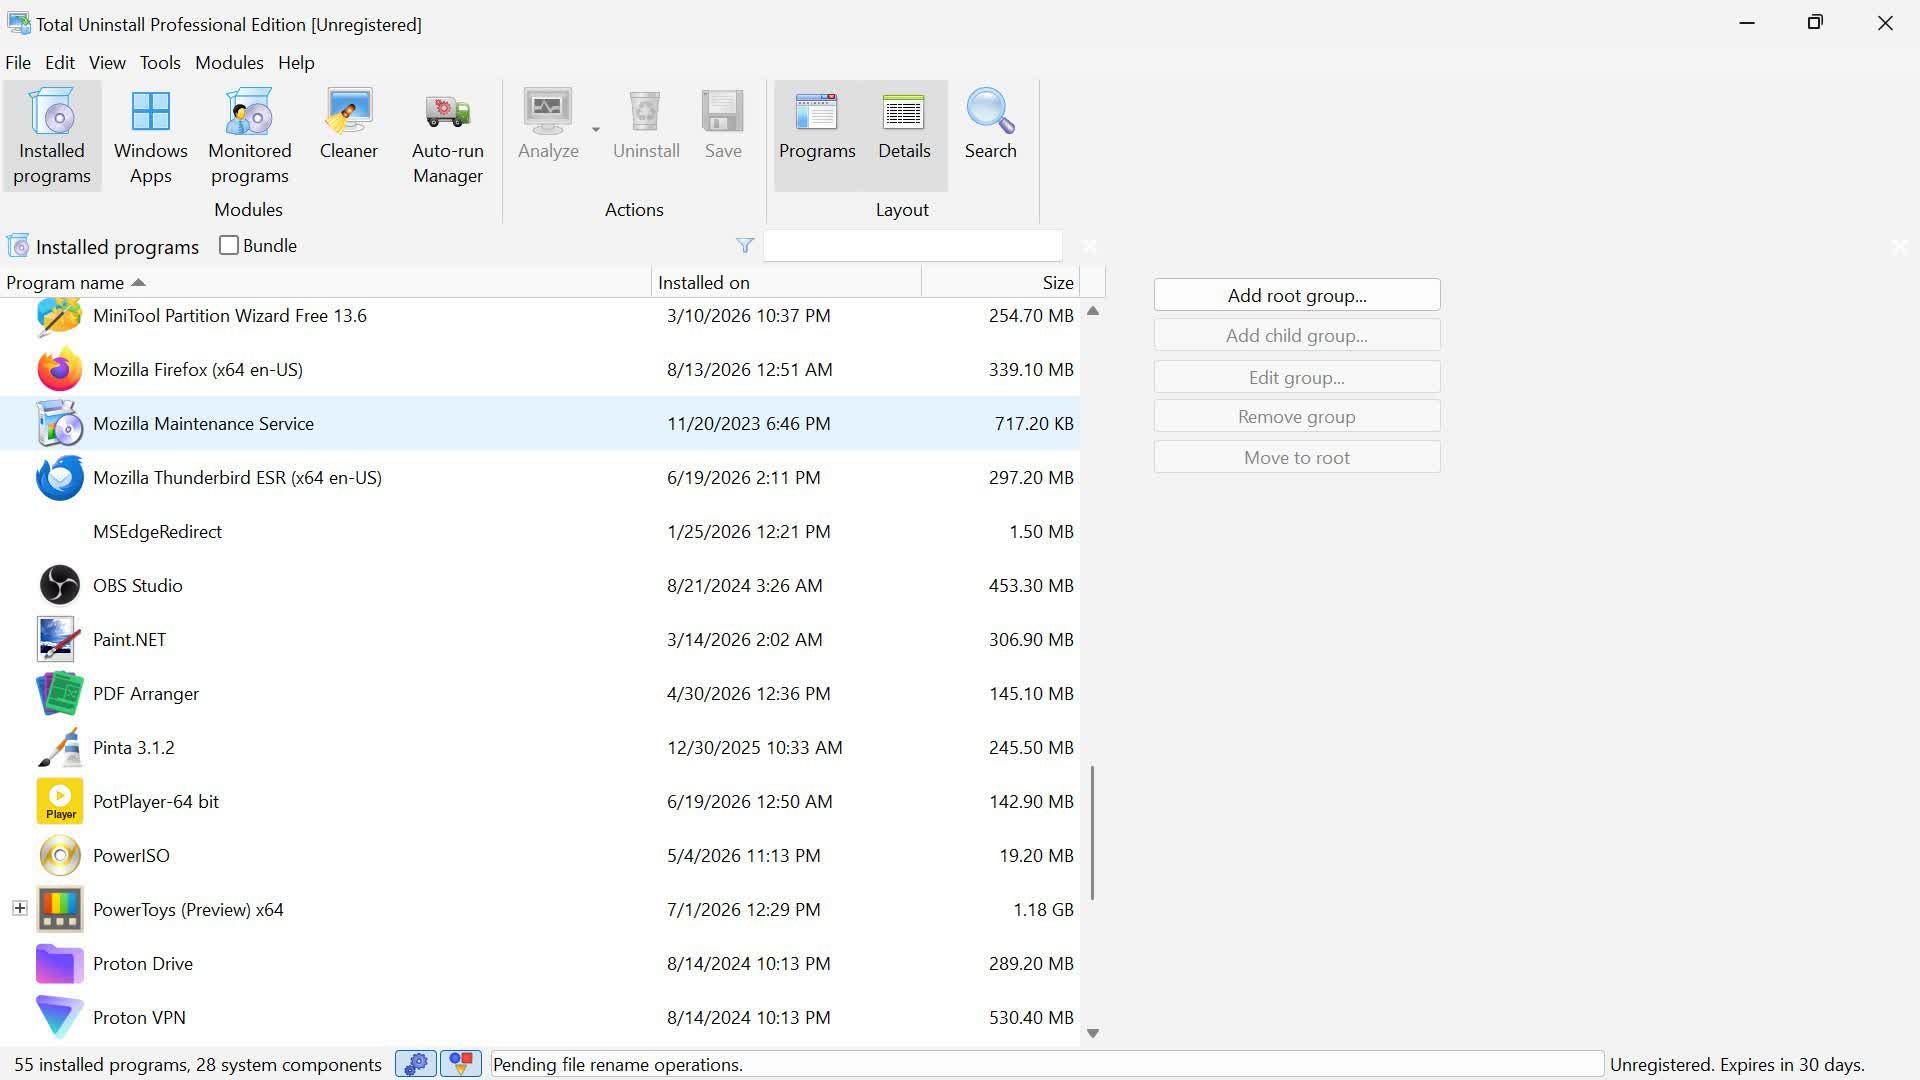Image resolution: width=1920 pixels, height=1080 pixels.
Task: Select the PowerToys (Preview) x64 name
Action: 188,910
